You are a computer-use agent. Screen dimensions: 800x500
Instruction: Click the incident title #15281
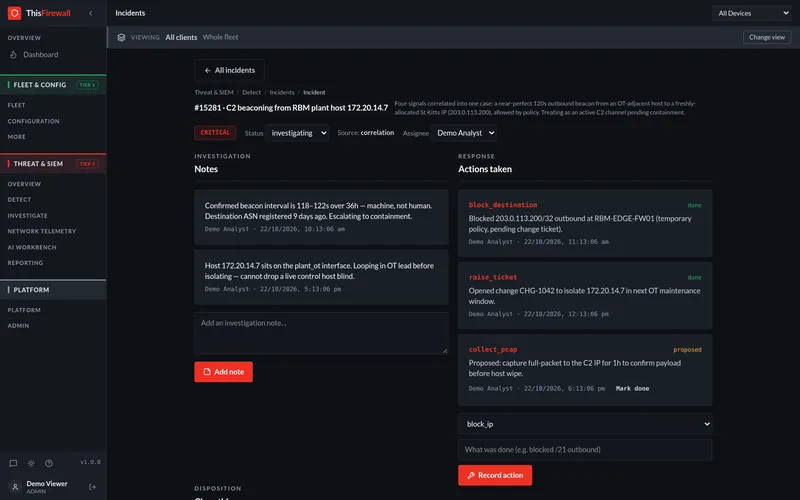[x=291, y=108]
